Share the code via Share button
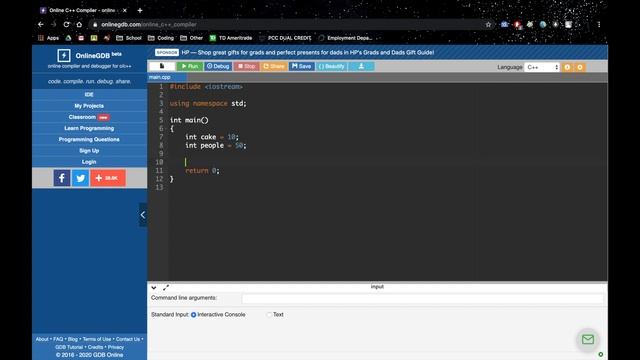The height and width of the screenshot is (360, 640). [274, 66]
